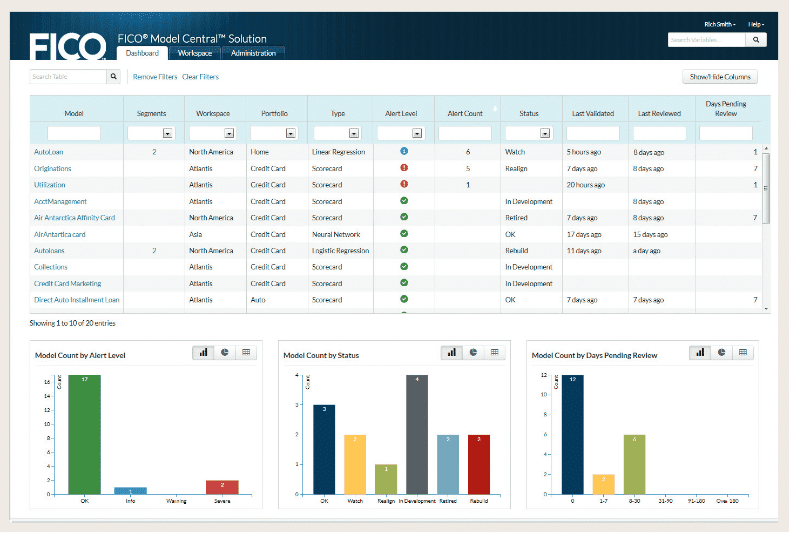Click the Days Pending Review filter box
Viewport: 789px width, 542px height.
click(x=726, y=133)
